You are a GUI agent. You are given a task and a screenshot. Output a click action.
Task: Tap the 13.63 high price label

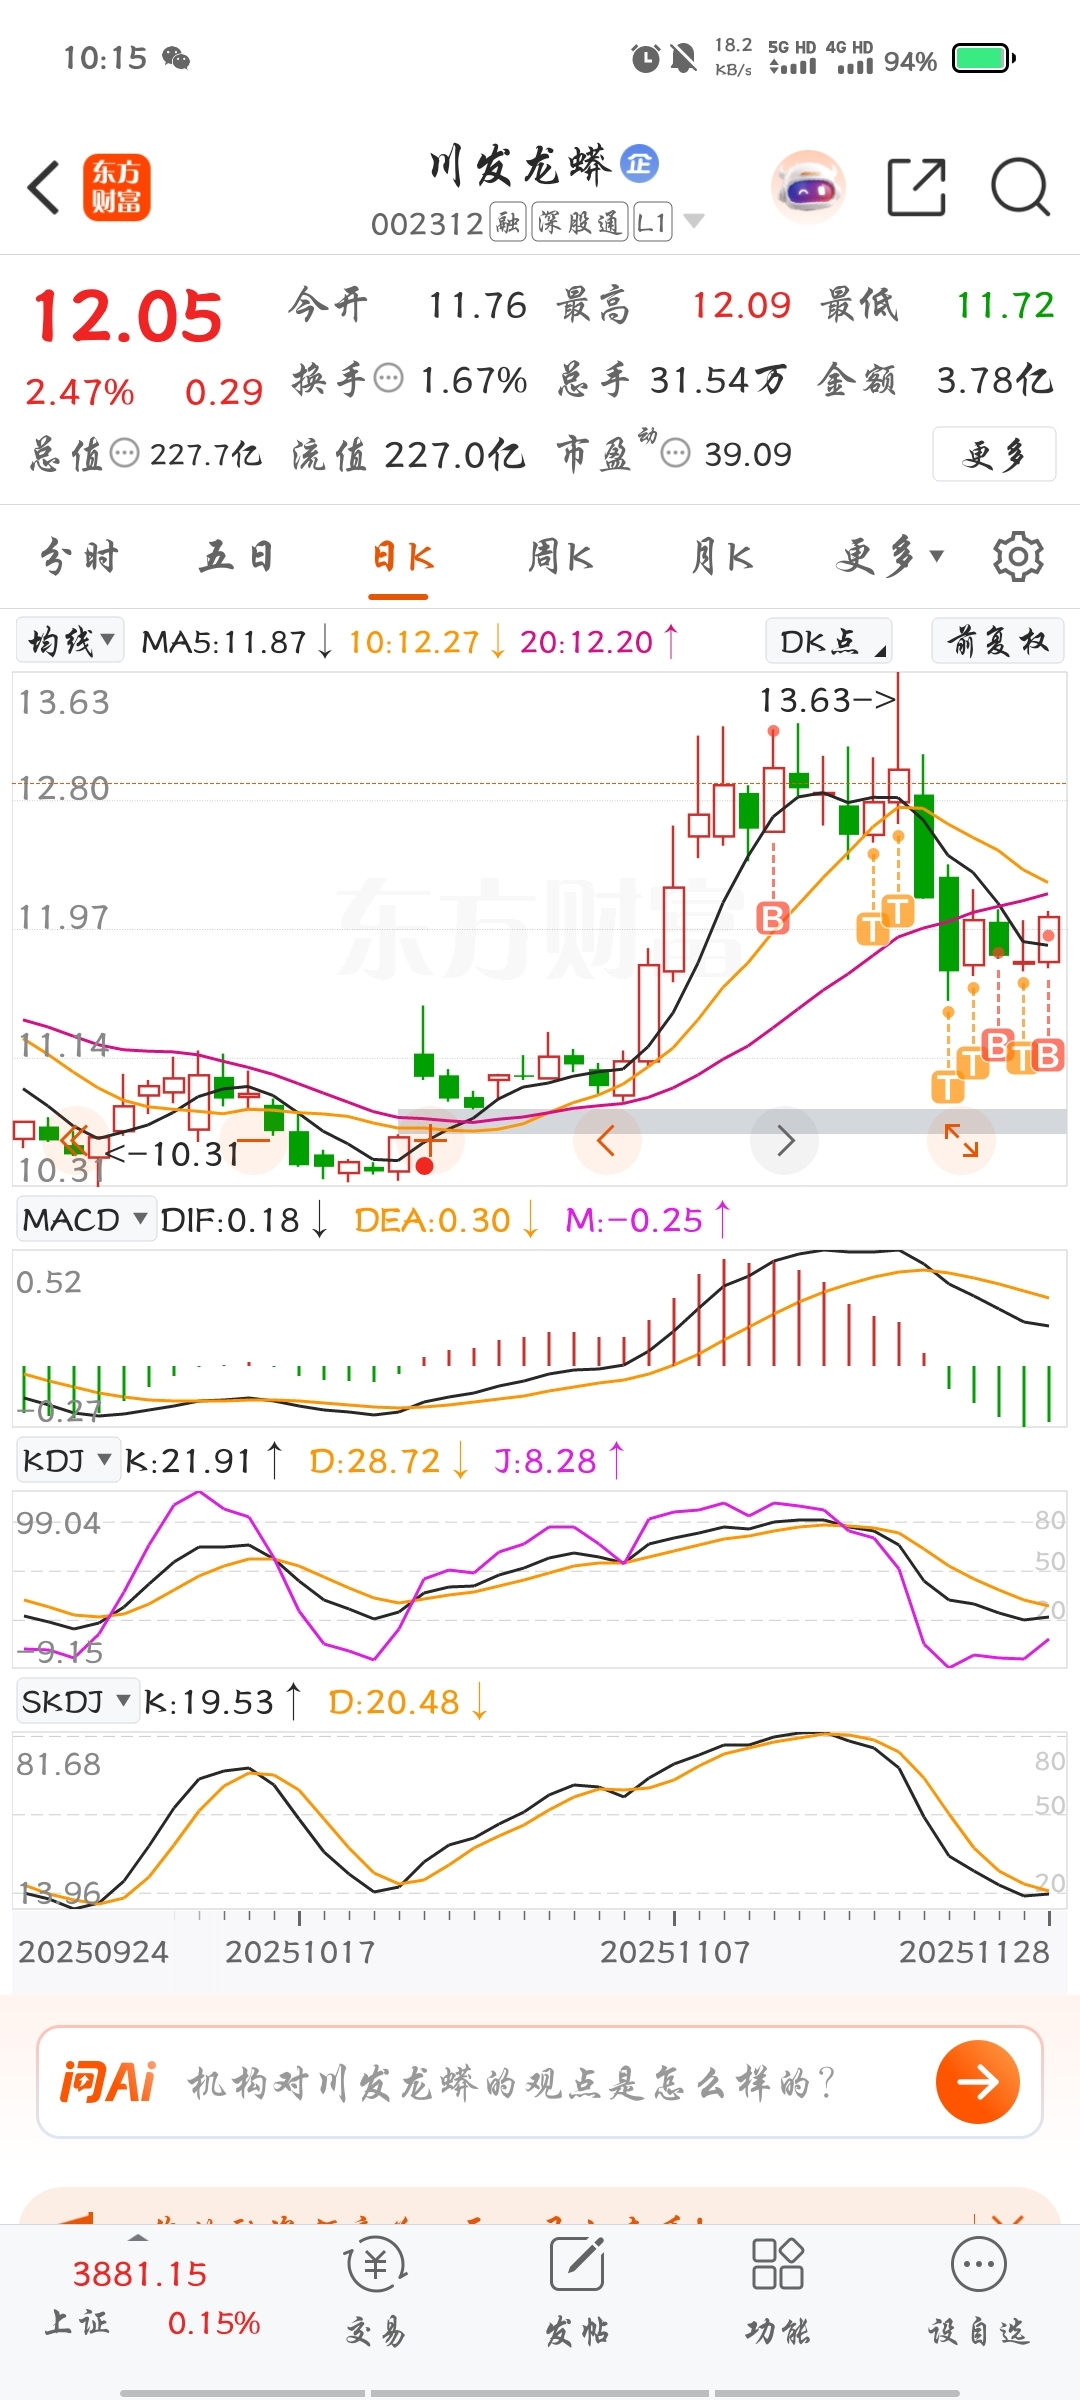coord(826,699)
